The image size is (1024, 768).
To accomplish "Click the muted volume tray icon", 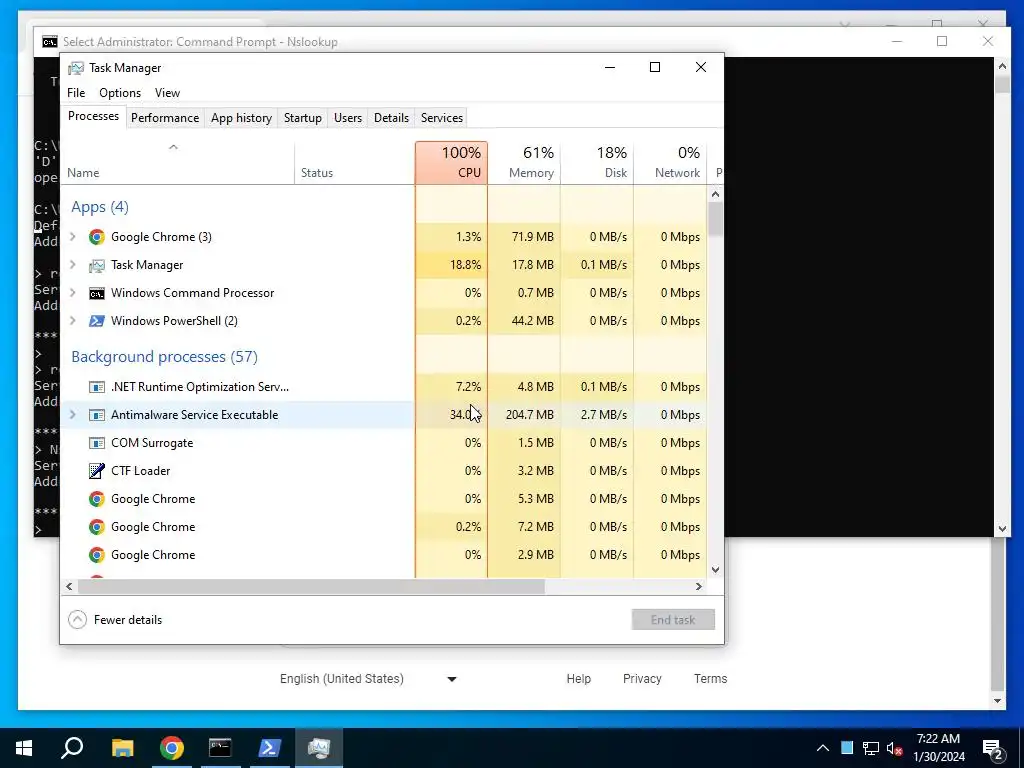I will click(895, 748).
